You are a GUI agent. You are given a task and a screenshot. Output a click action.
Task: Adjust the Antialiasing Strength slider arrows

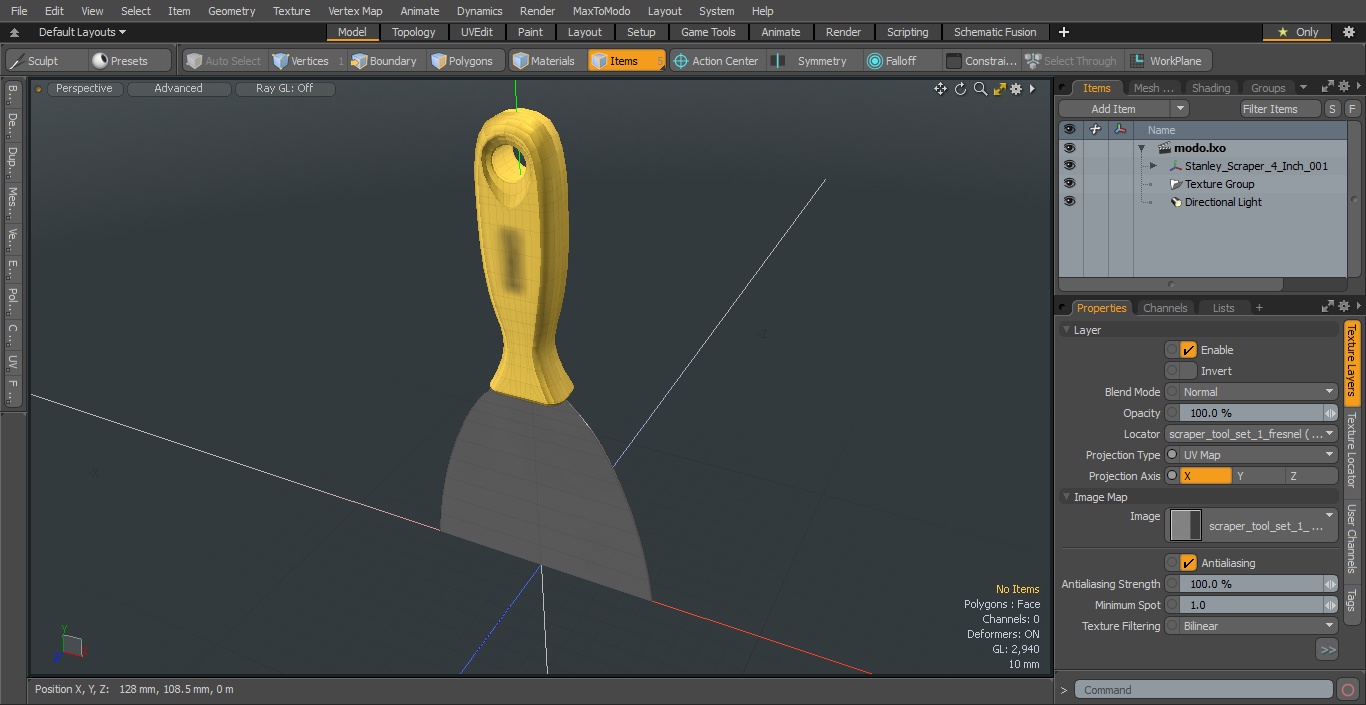(x=1330, y=584)
